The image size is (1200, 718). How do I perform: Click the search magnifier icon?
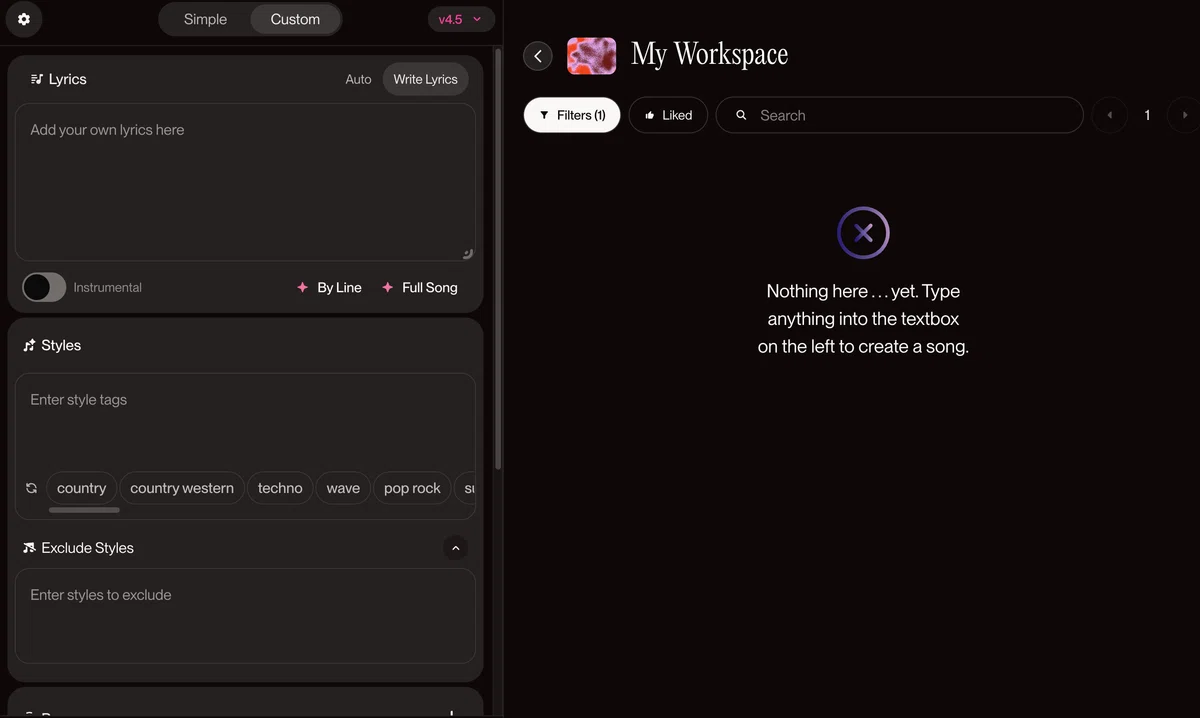pyautogui.click(x=741, y=115)
